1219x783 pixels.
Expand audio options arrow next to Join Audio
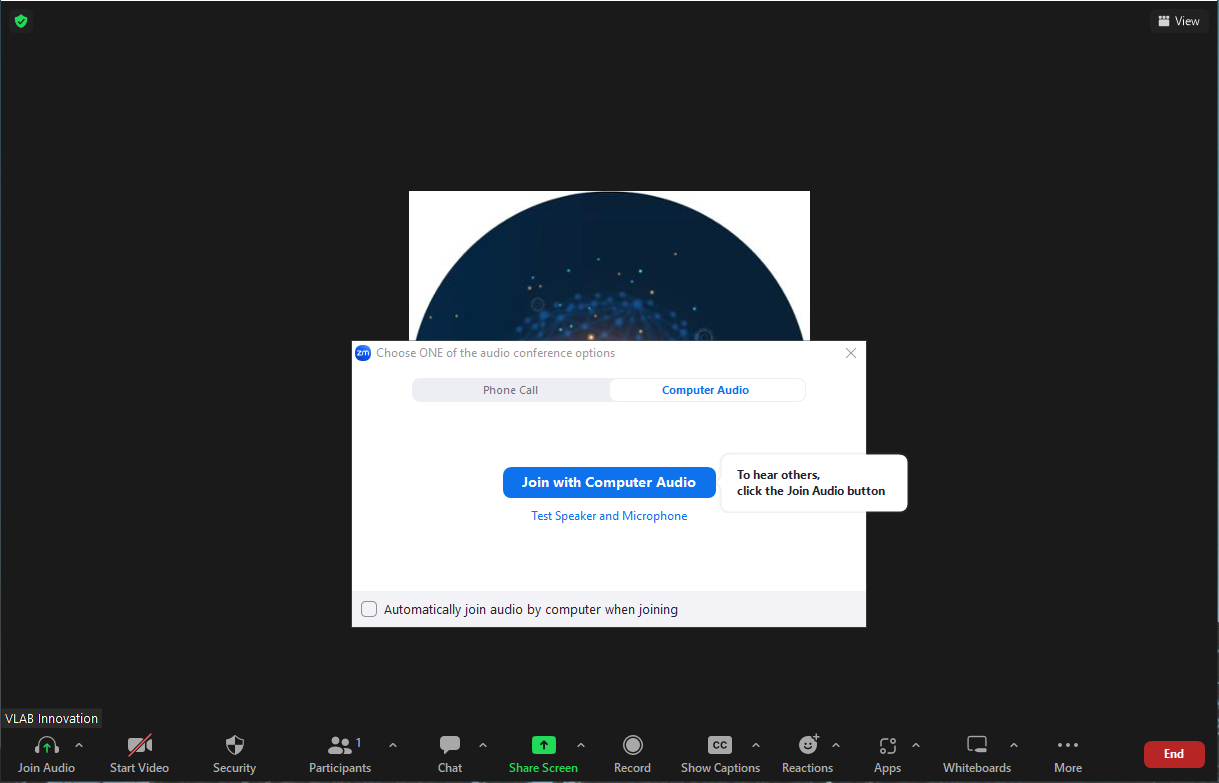tap(79, 745)
